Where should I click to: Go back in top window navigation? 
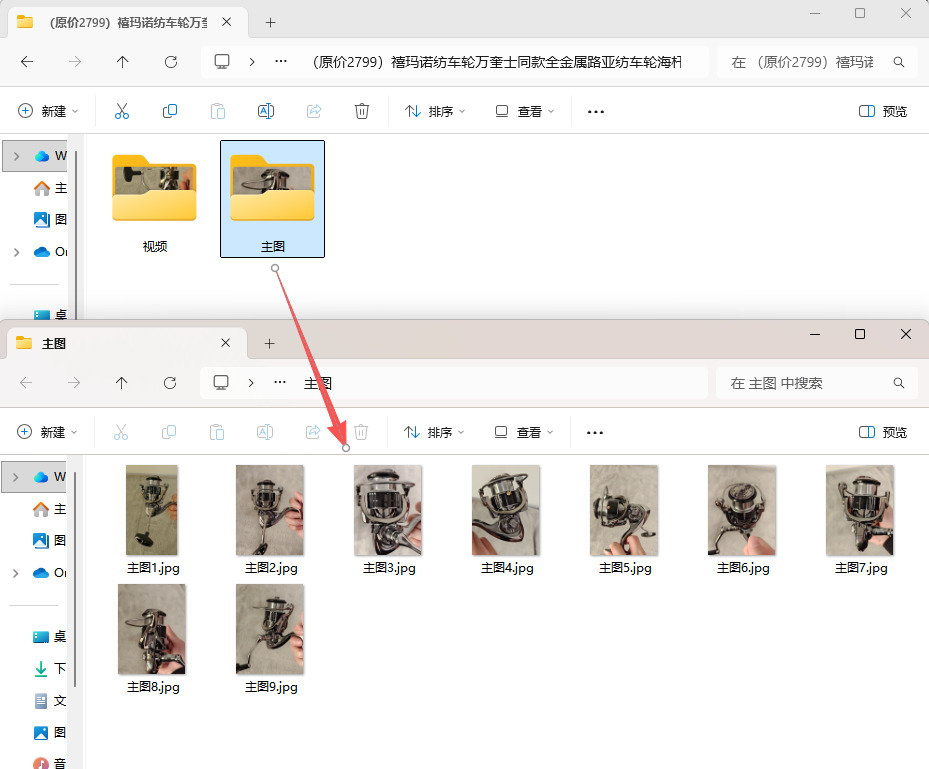[x=27, y=62]
